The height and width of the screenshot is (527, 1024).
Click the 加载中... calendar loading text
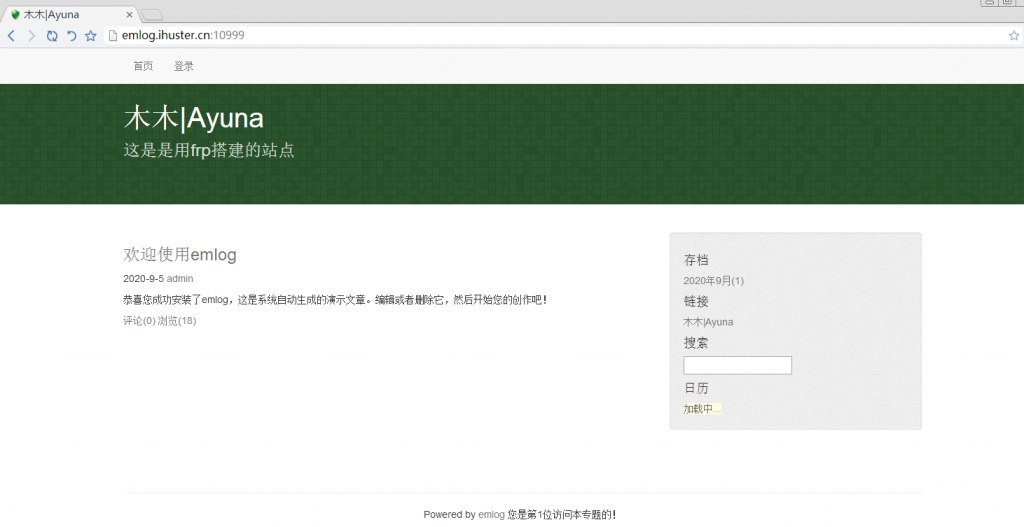pos(702,409)
